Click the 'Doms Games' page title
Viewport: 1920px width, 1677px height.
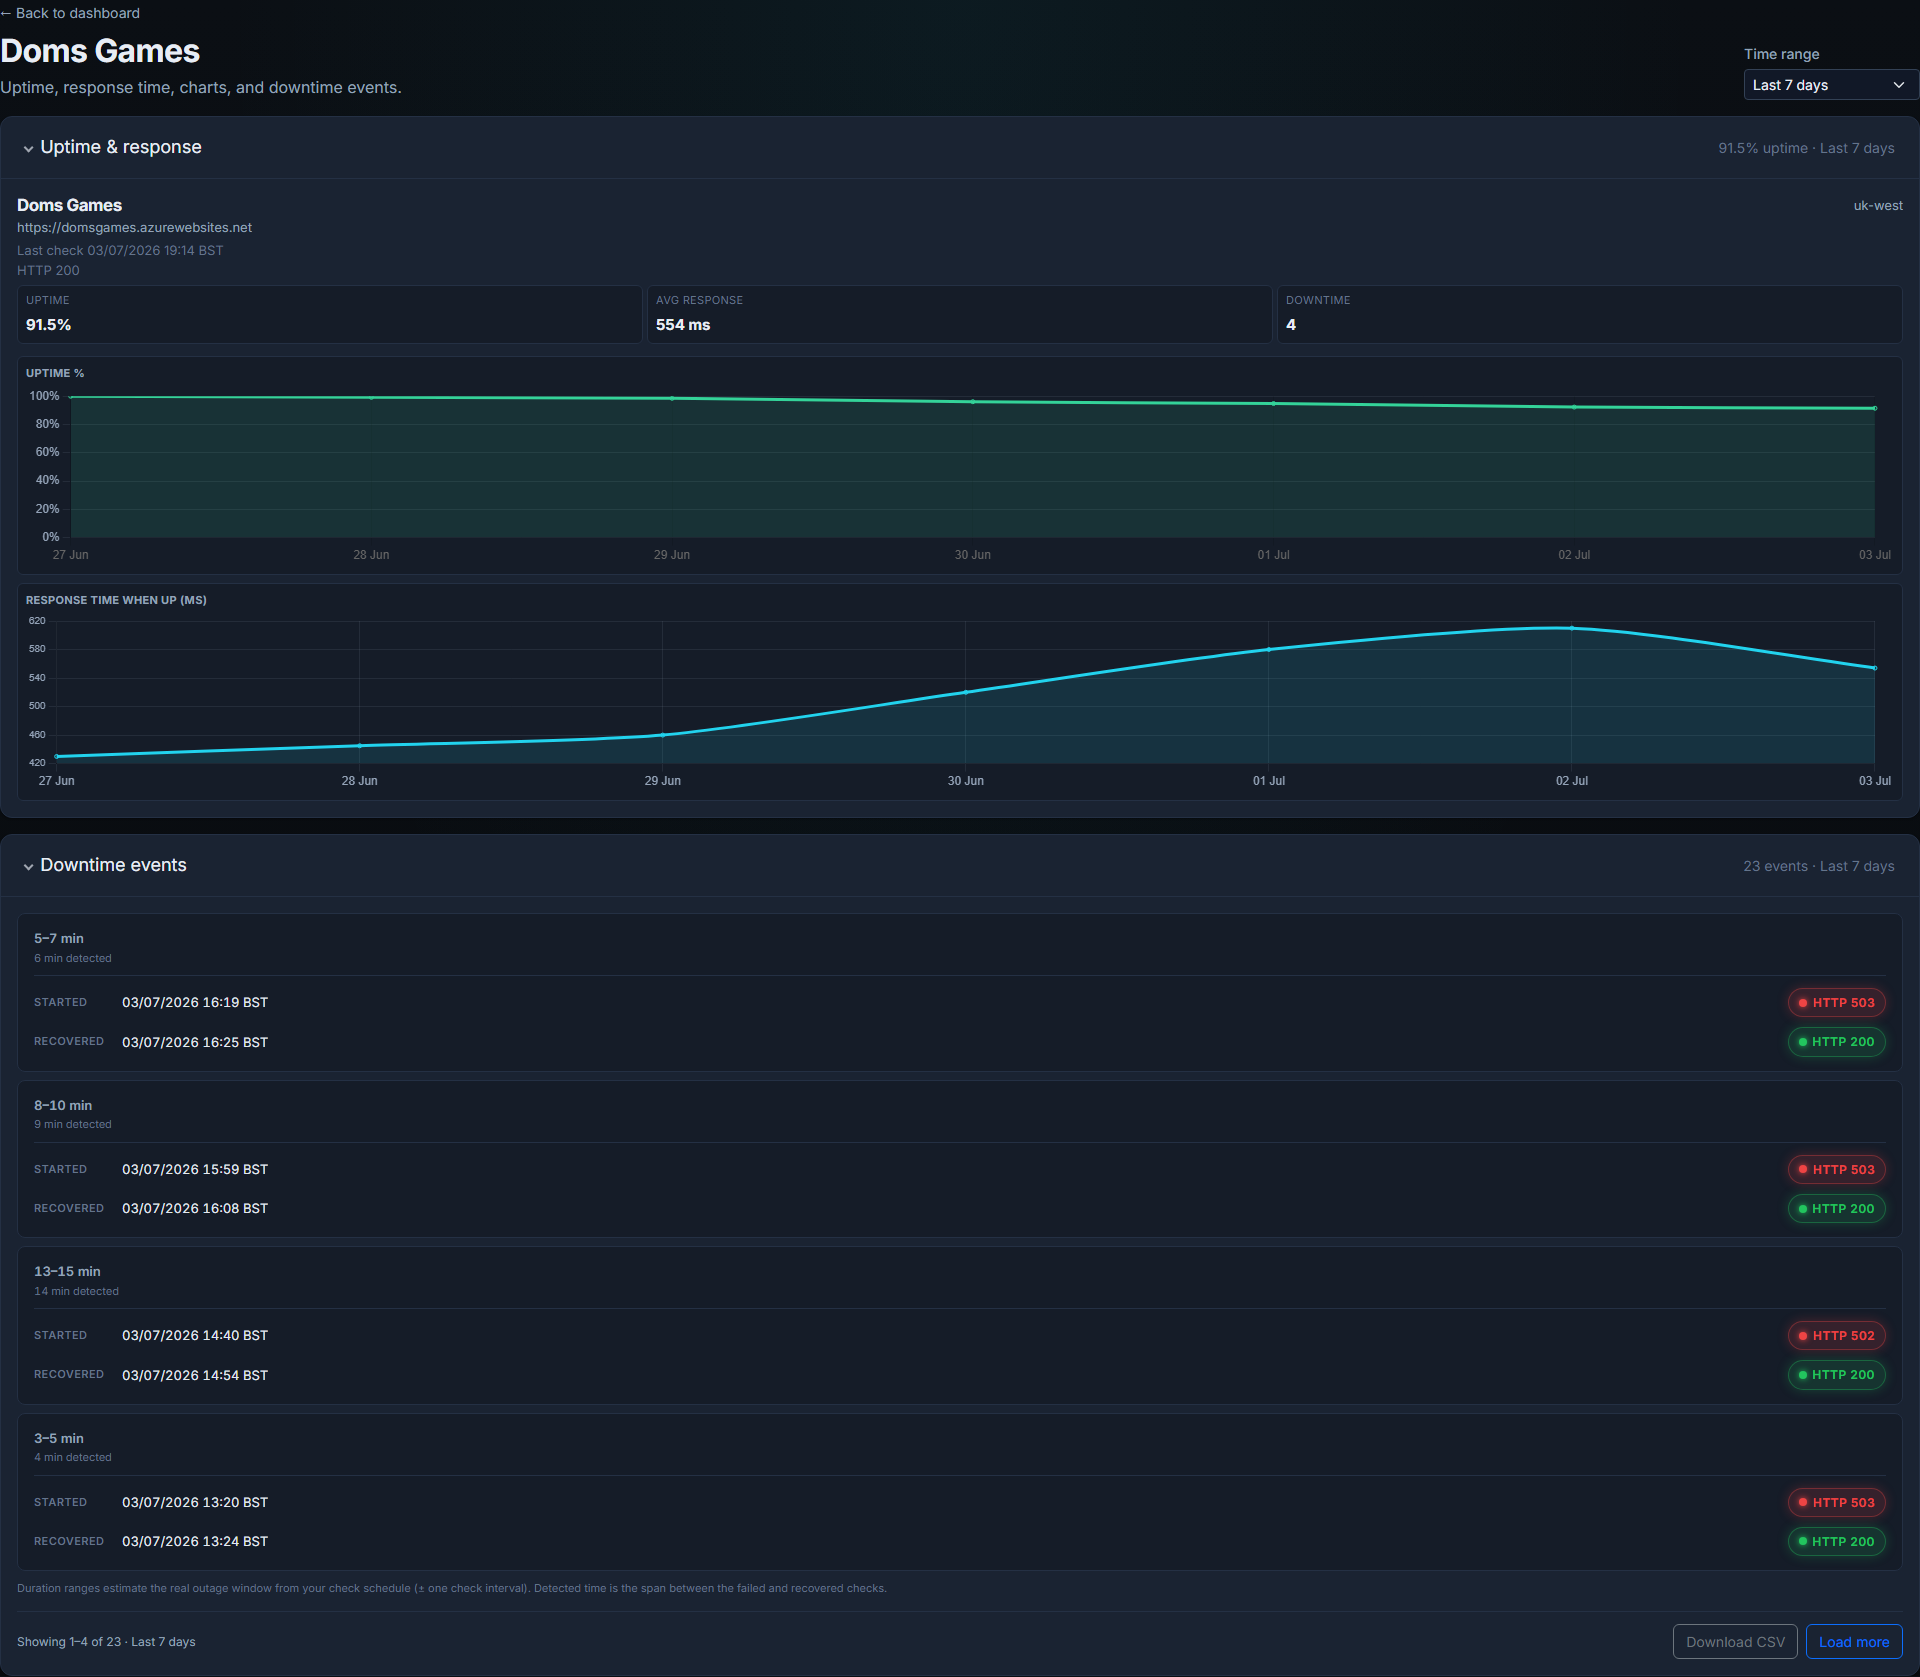tap(100, 51)
